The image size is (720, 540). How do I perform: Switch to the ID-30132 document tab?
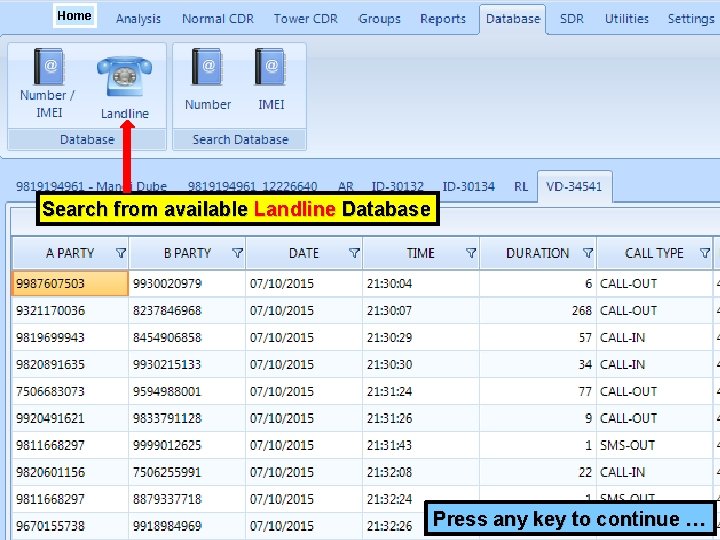(x=397, y=186)
